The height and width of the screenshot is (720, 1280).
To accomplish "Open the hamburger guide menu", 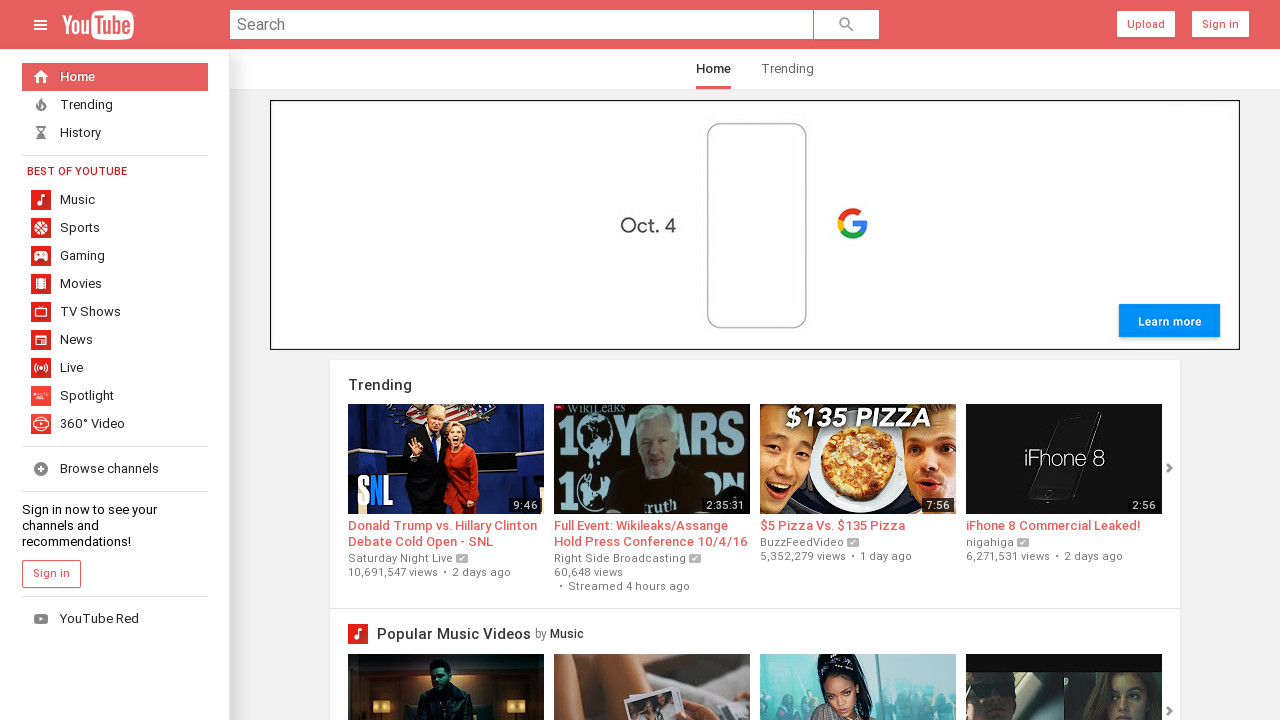I will [41, 25].
